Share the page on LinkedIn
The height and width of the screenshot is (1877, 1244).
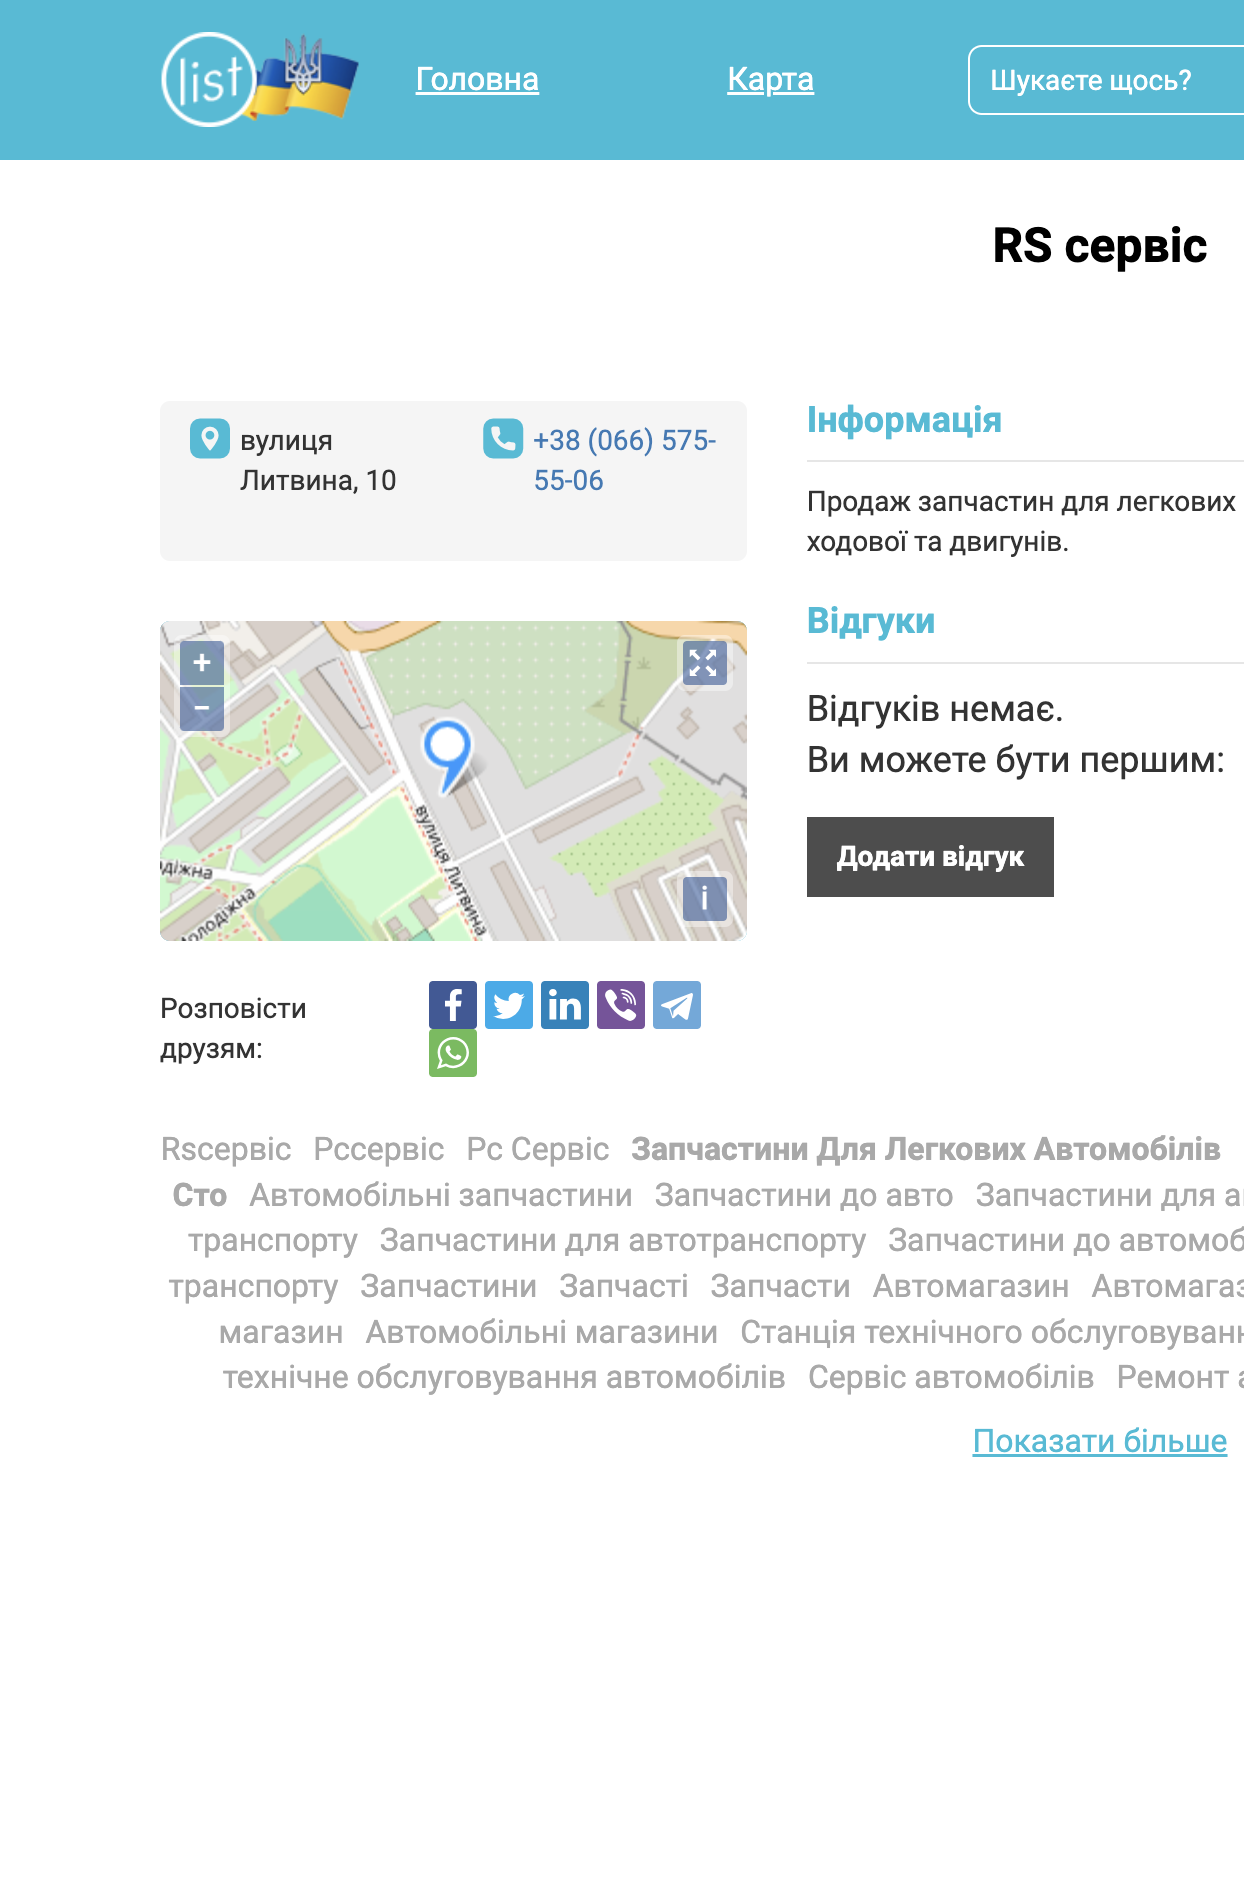click(x=565, y=1005)
